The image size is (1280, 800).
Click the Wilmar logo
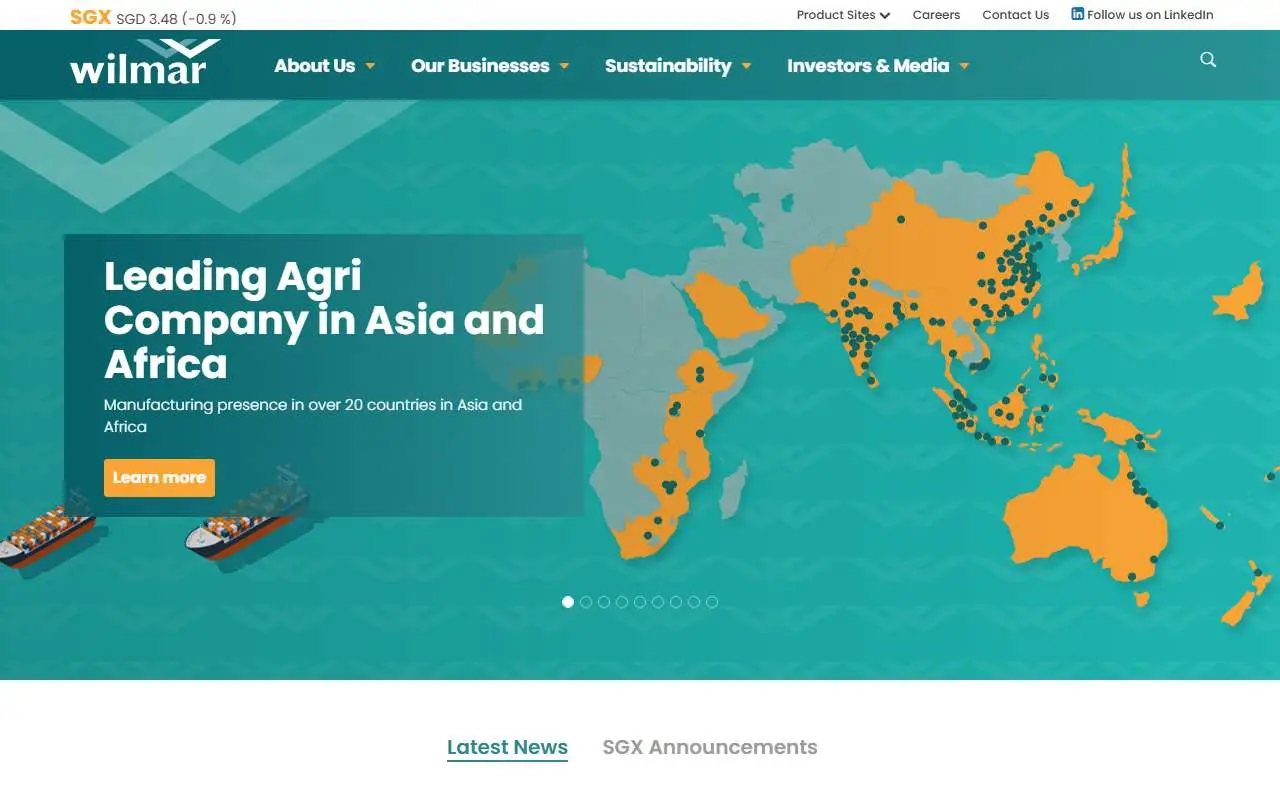click(145, 62)
